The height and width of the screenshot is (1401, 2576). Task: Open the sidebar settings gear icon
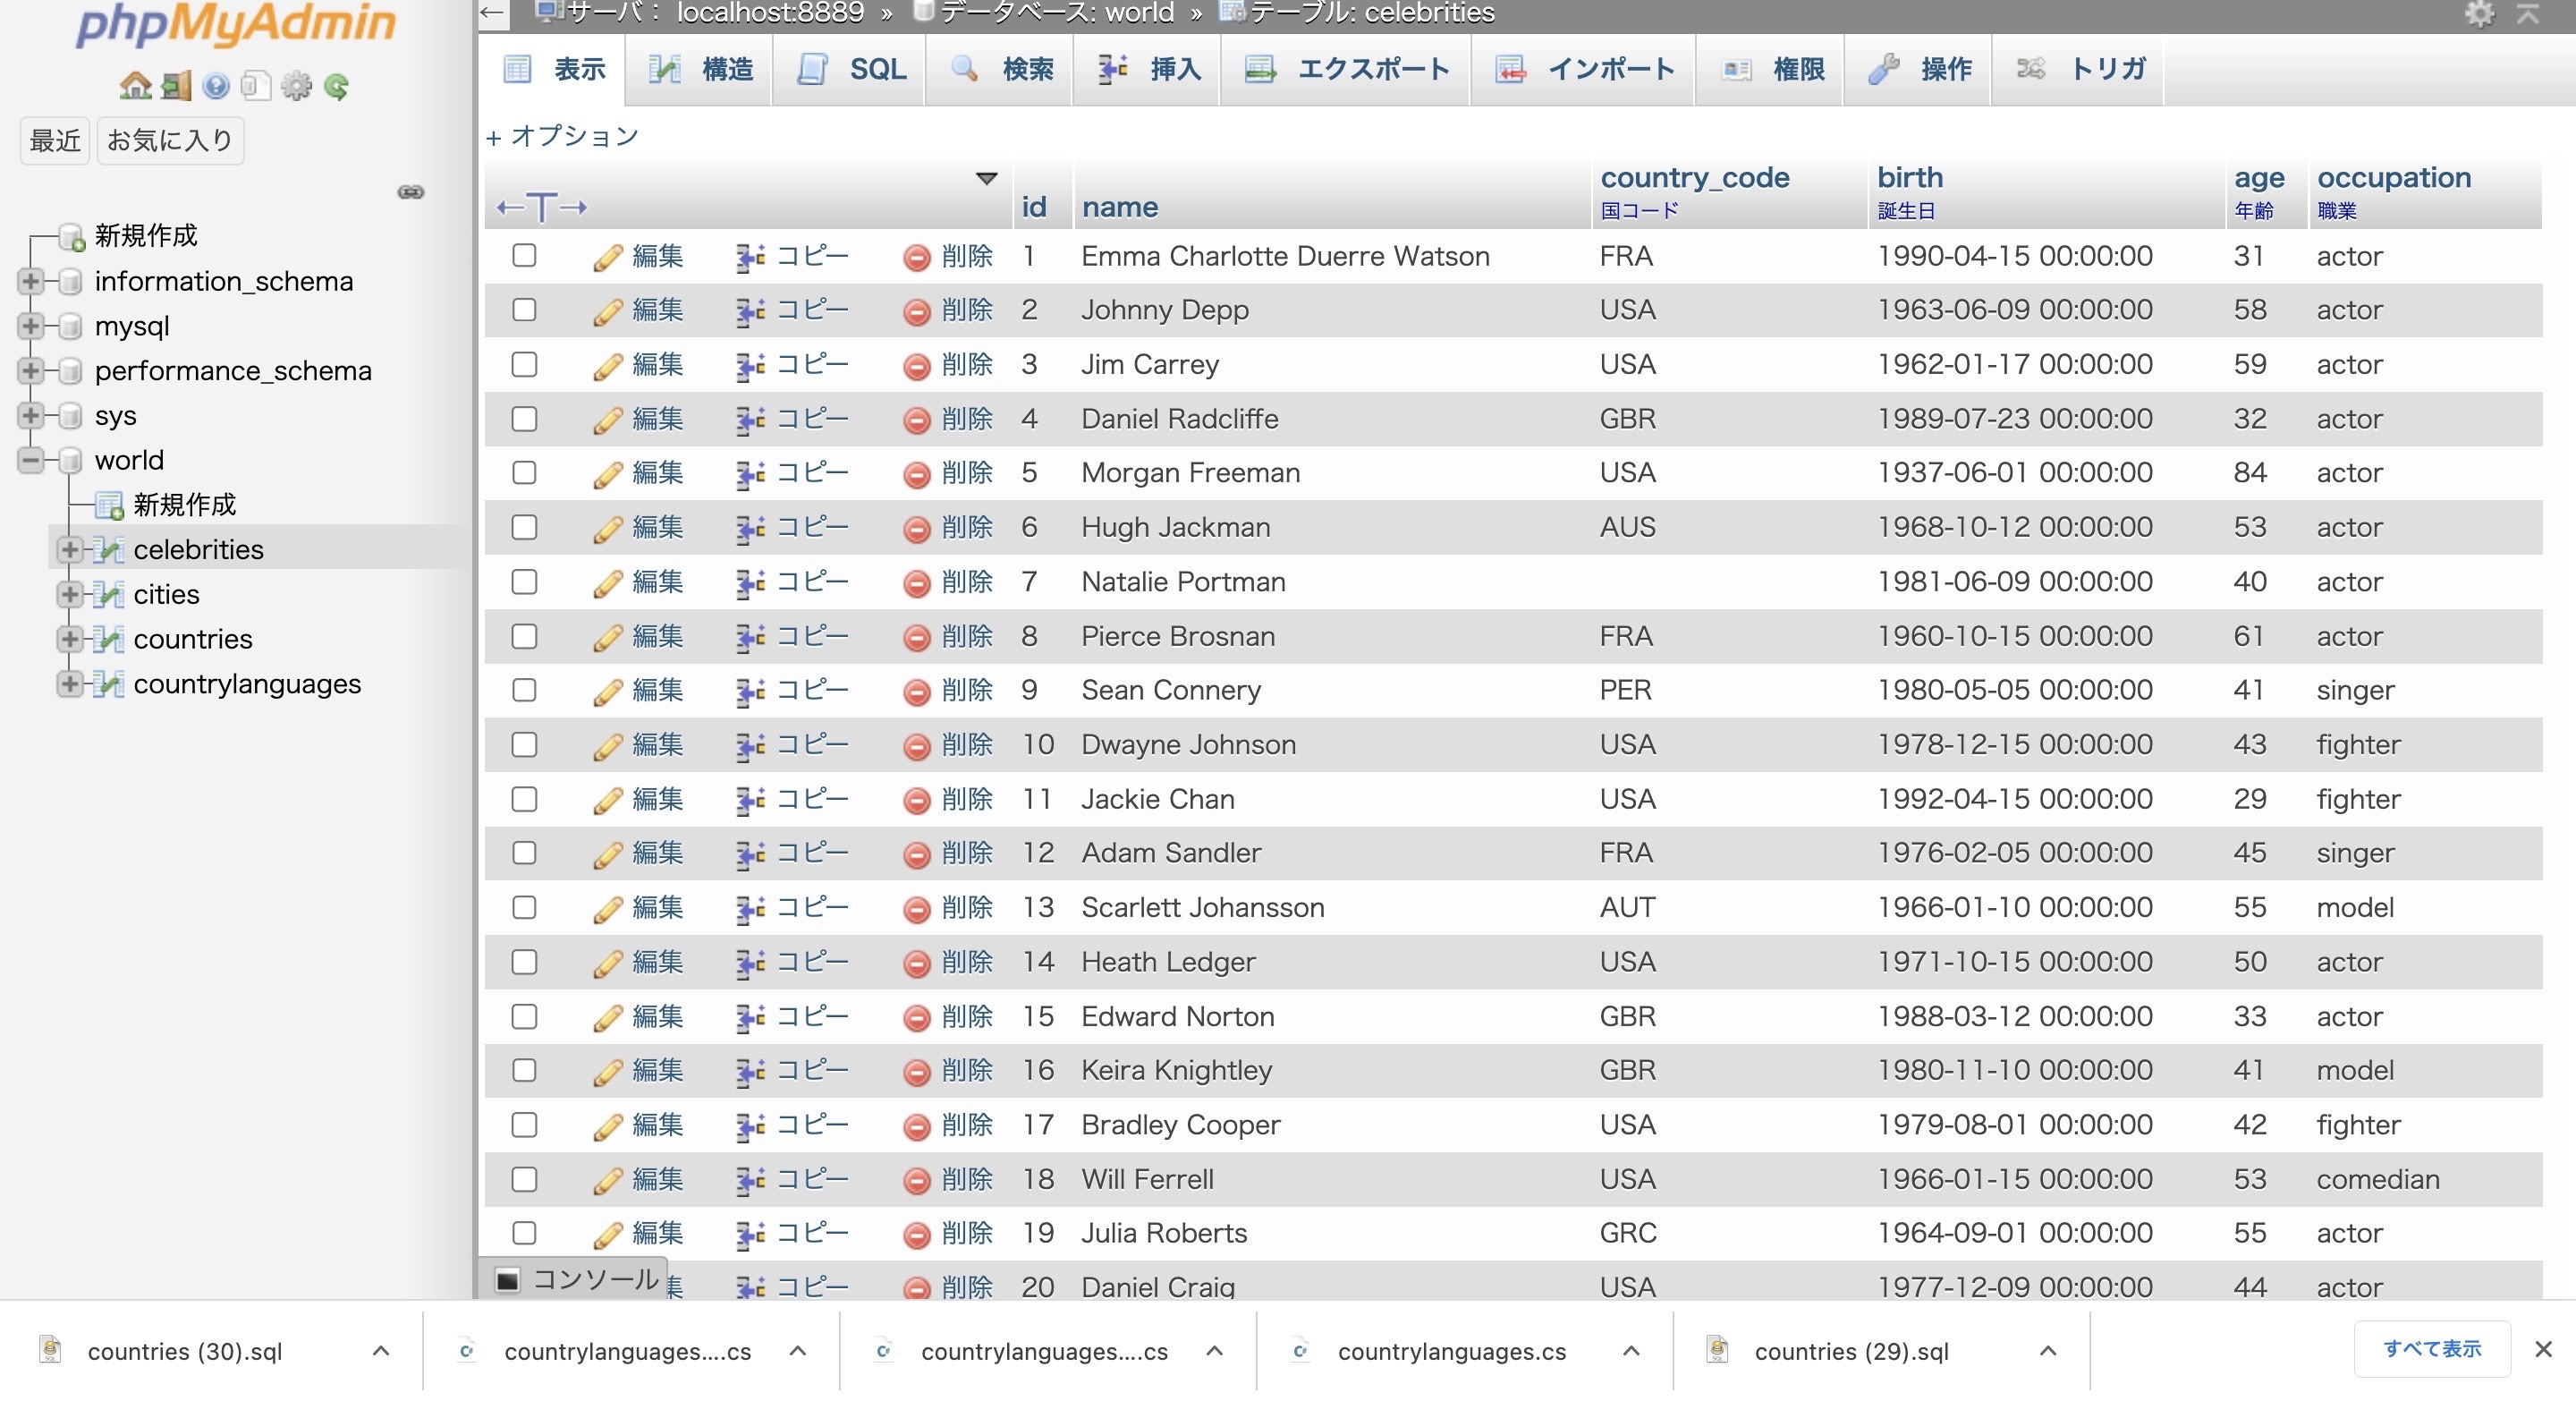[x=296, y=87]
